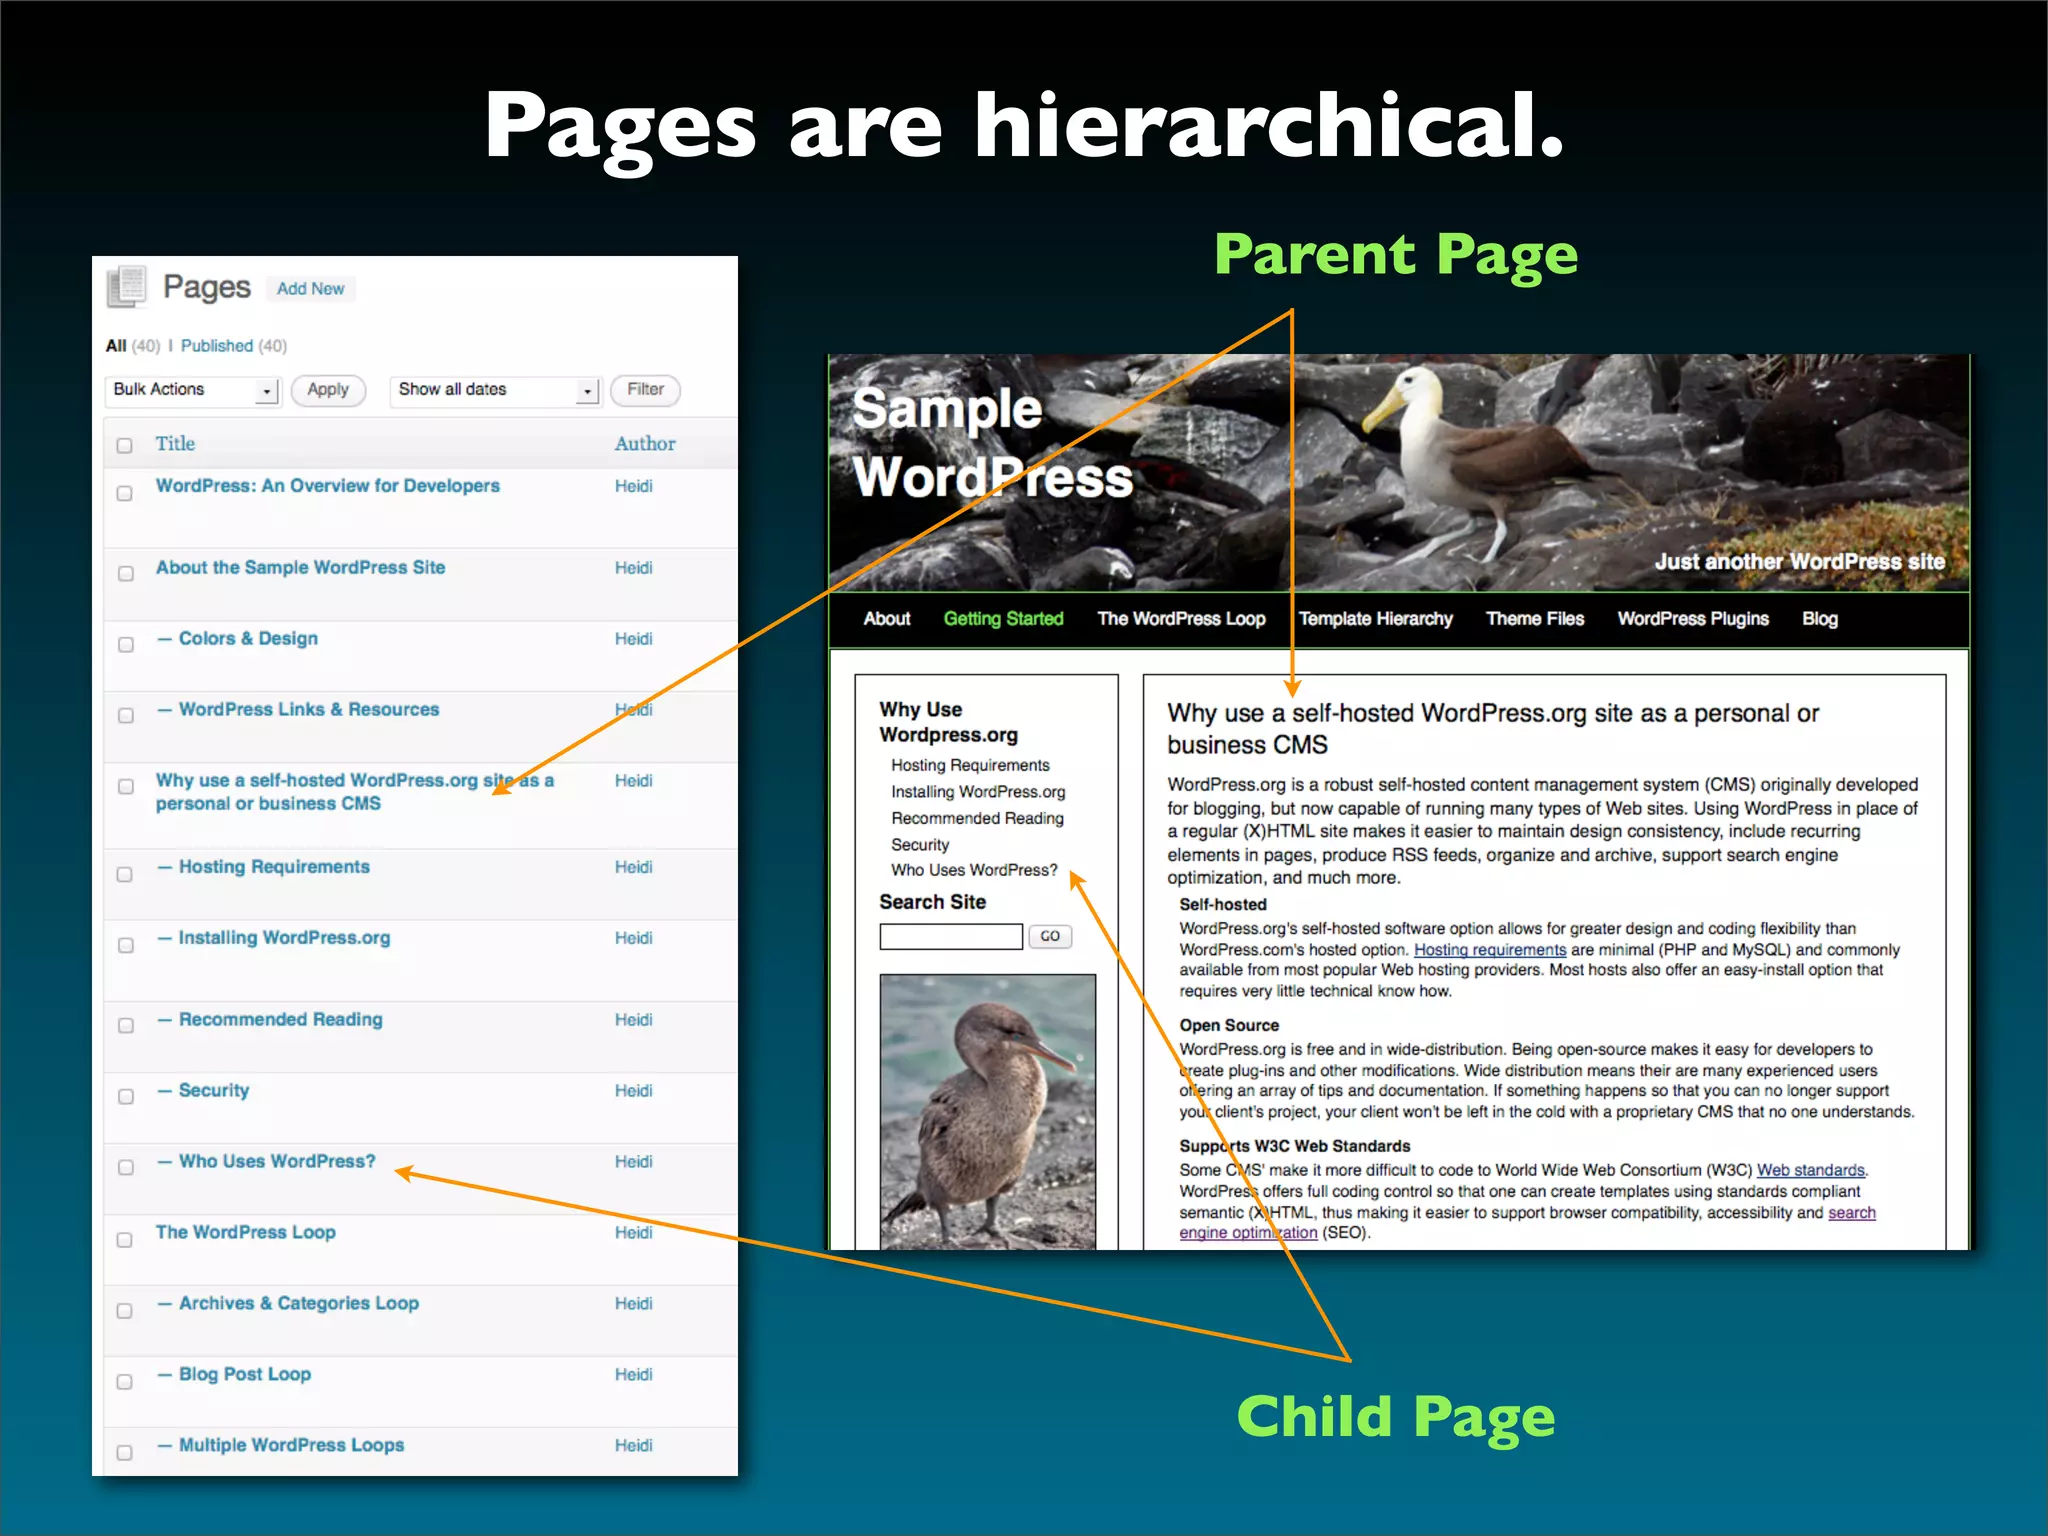Open the Template Hierarchy menu item
Viewport: 2048px width, 1536px height.
tap(1375, 618)
